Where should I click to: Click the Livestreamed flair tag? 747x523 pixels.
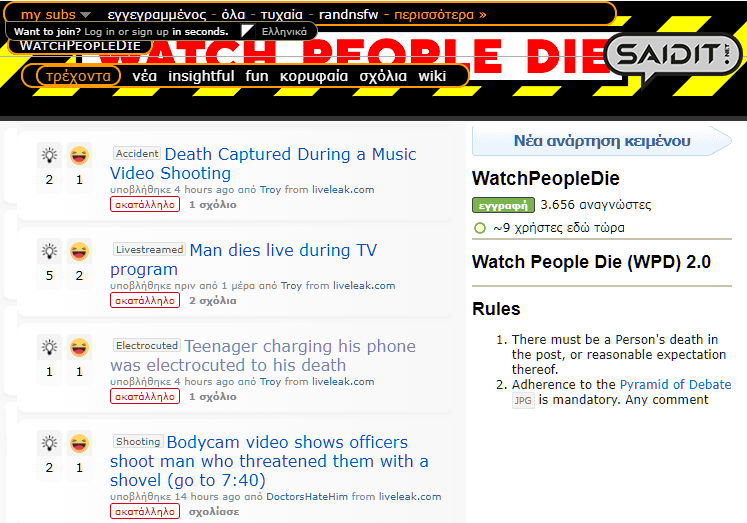150,249
